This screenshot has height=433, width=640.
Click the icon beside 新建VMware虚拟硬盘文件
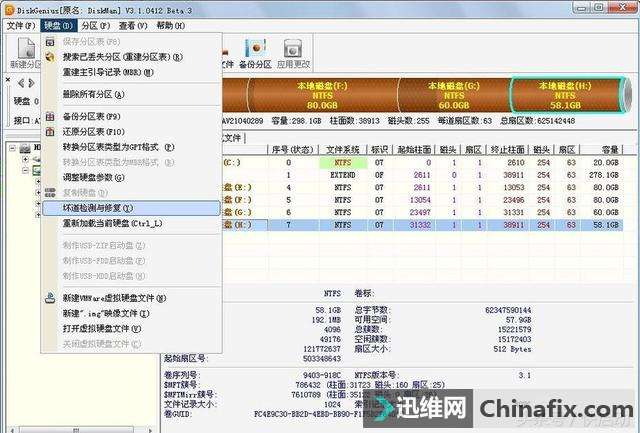(50, 298)
